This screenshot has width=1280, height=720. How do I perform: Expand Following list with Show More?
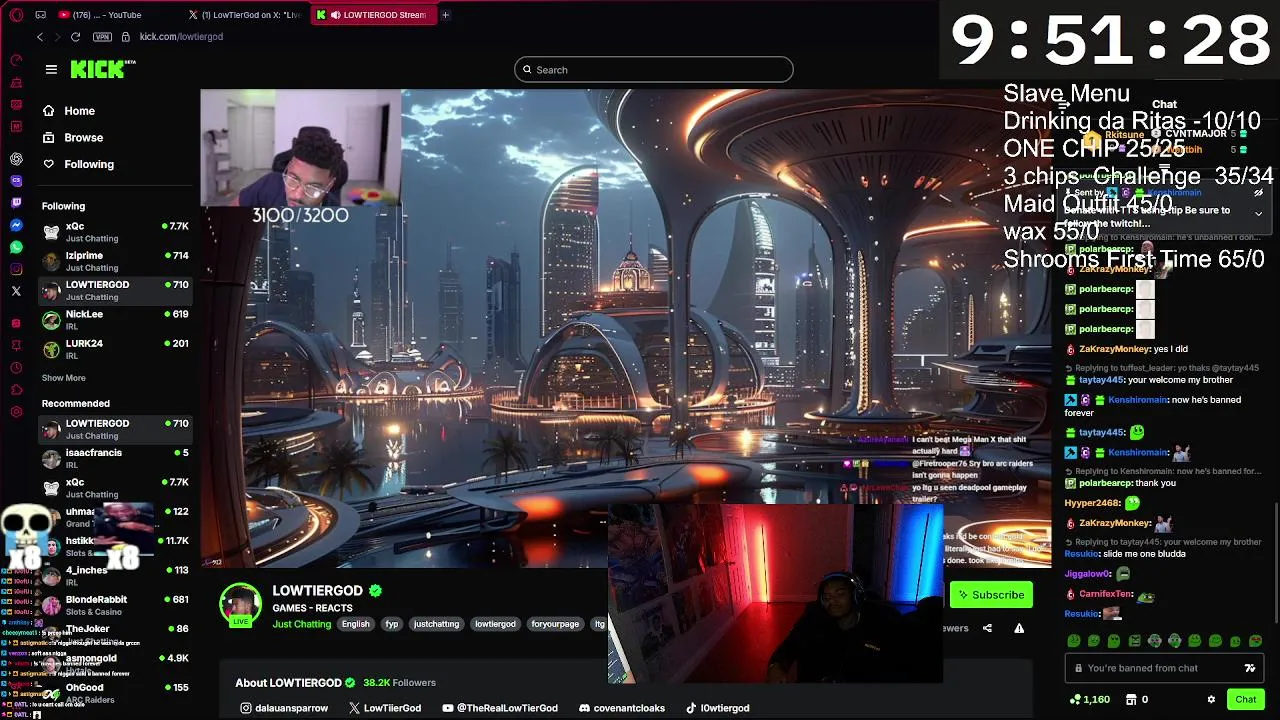(x=63, y=378)
